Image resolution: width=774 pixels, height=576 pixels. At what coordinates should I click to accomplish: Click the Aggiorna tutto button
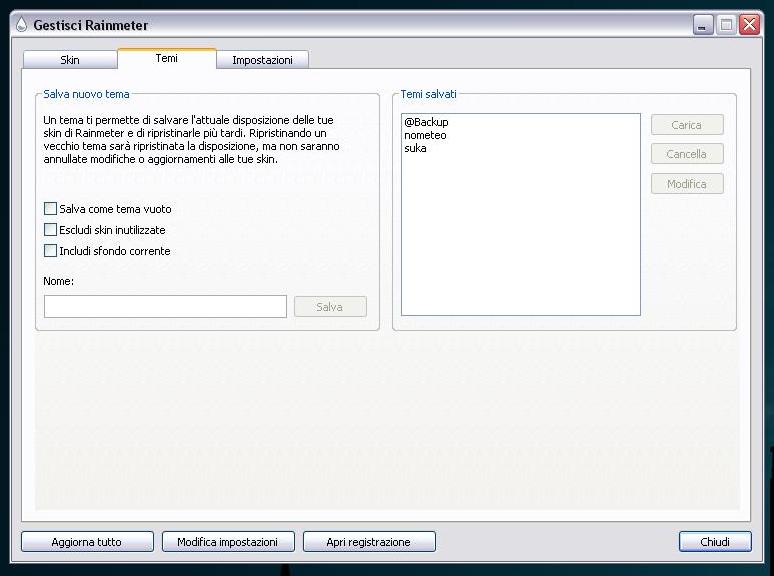tap(87, 542)
